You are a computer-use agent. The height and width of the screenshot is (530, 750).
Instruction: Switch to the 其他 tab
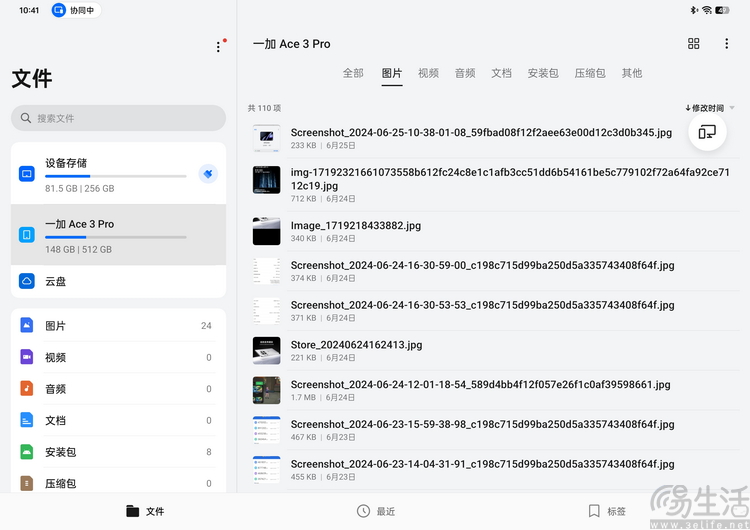[x=632, y=73]
